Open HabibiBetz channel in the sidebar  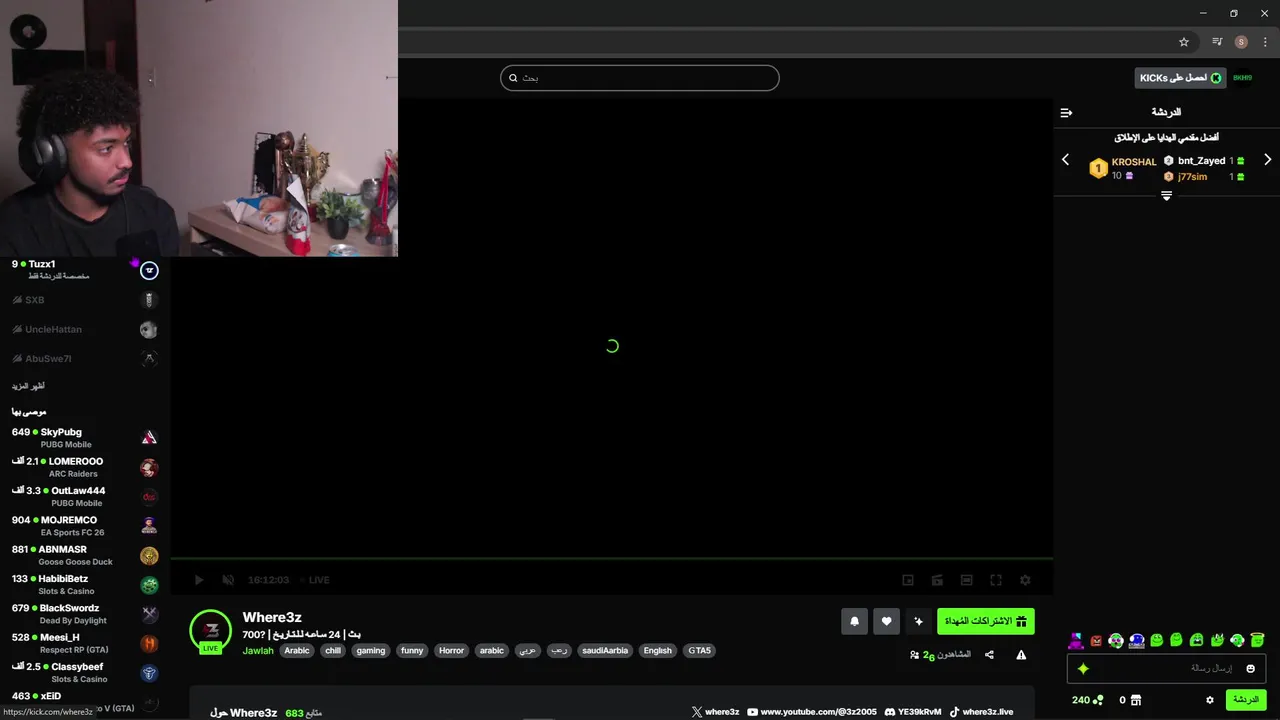[85, 584]
